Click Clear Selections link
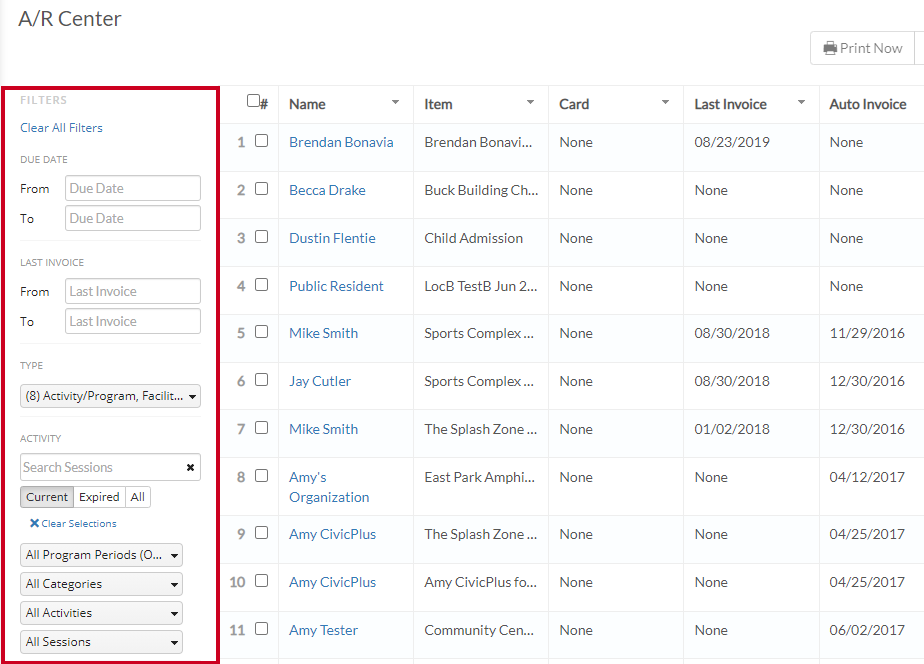 point(73,523)
